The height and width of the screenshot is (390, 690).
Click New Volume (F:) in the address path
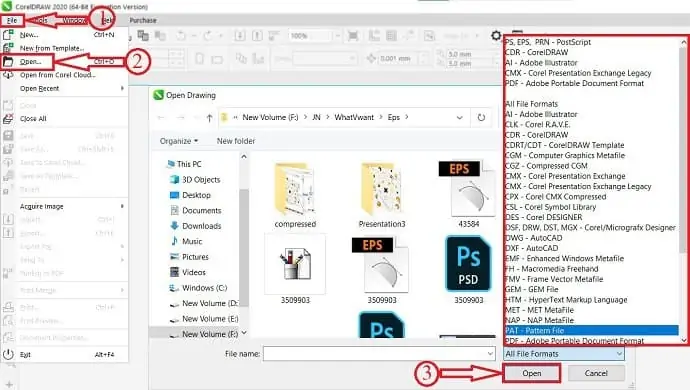[x=270, y=117]
